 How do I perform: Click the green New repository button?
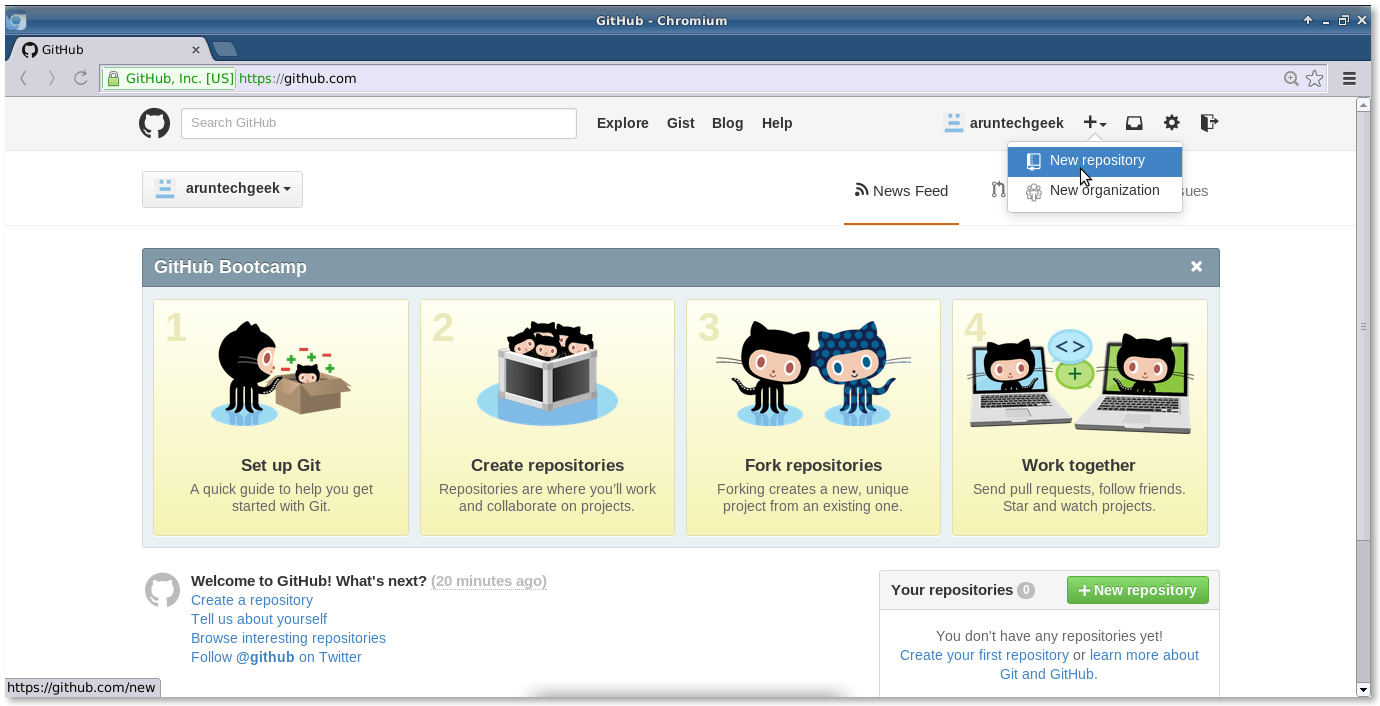[1137, 590]
